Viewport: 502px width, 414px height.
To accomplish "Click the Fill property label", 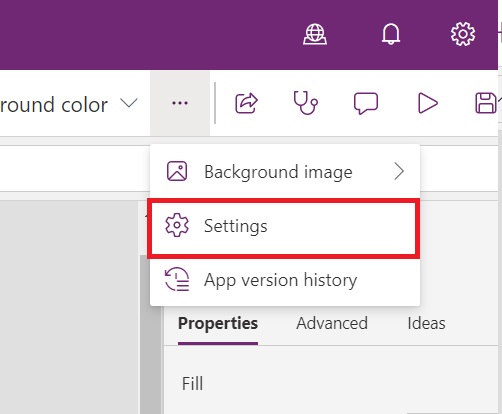I will point(192,383).
